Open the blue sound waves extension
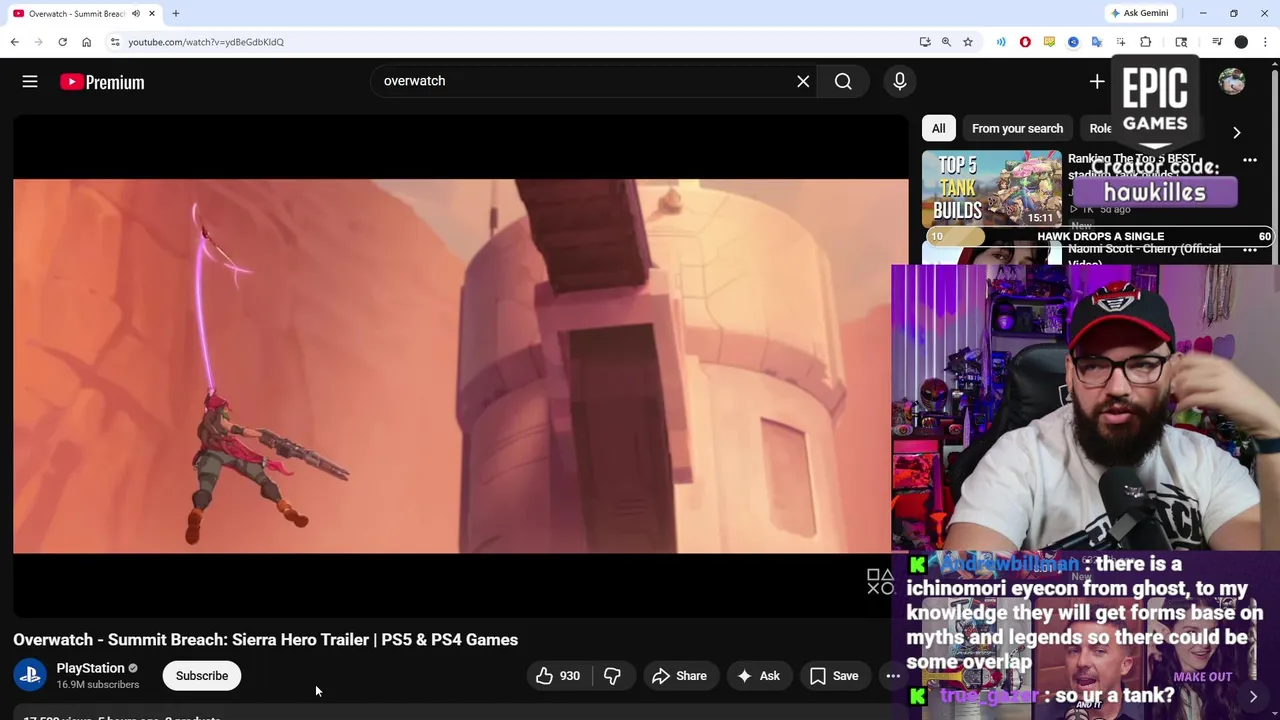 click(x=1001, y=42)
